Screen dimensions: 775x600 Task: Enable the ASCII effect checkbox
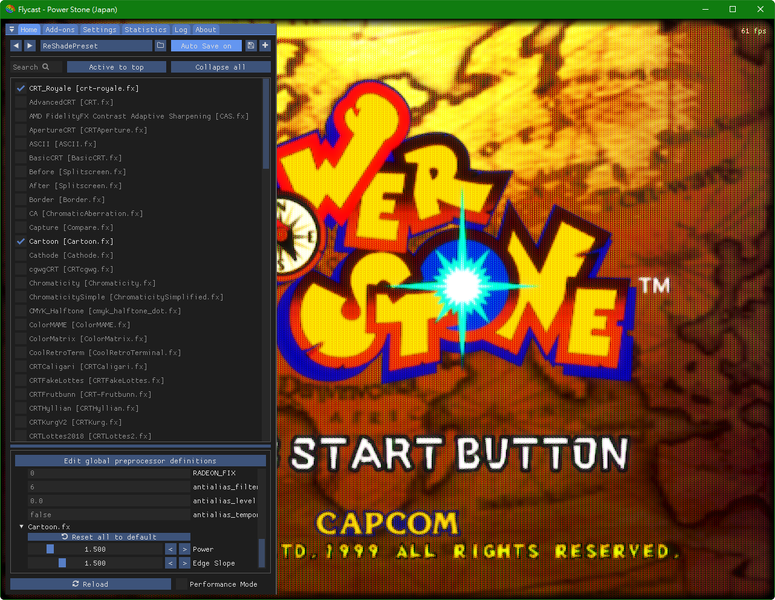point(20,144)
